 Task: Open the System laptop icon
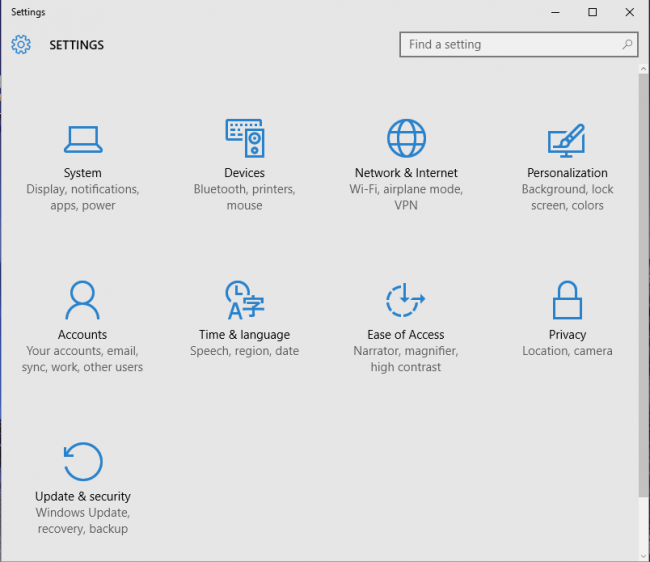point(83,139)
